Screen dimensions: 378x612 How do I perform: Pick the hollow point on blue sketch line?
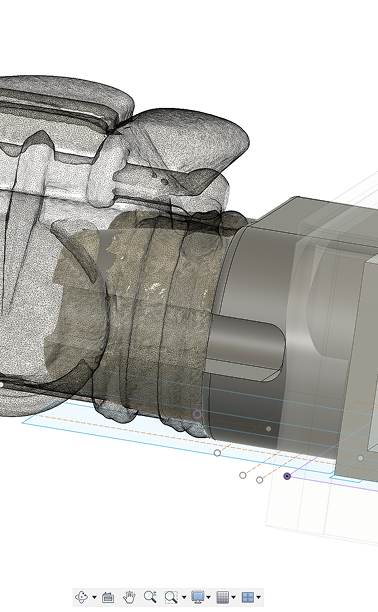tap(218, 453)
